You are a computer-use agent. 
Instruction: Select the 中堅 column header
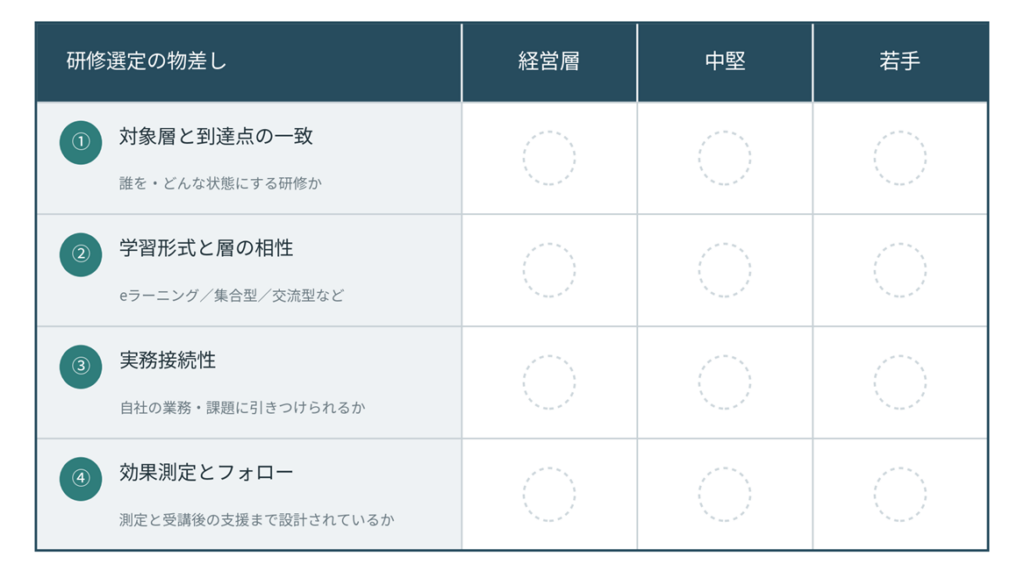tap(725, 62)
